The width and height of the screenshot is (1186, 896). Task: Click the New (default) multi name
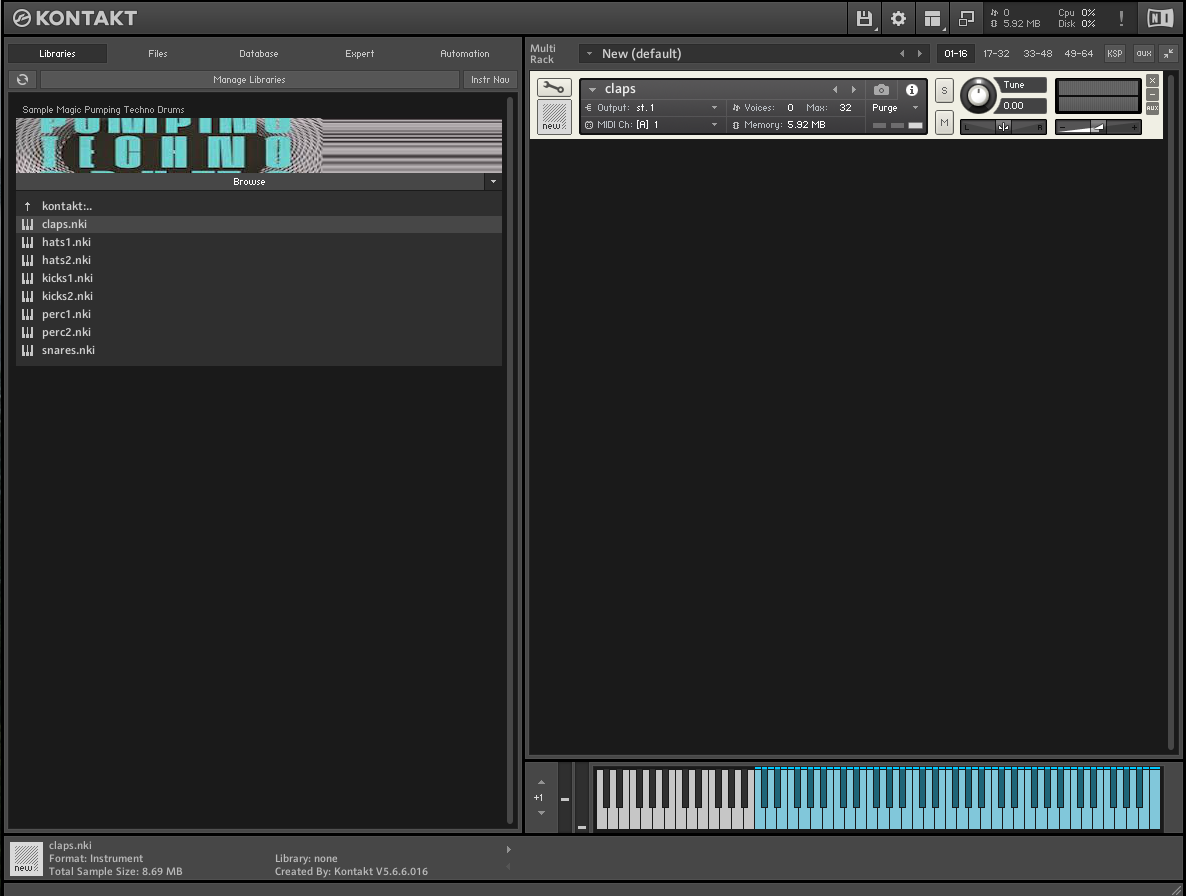[641, 54]
